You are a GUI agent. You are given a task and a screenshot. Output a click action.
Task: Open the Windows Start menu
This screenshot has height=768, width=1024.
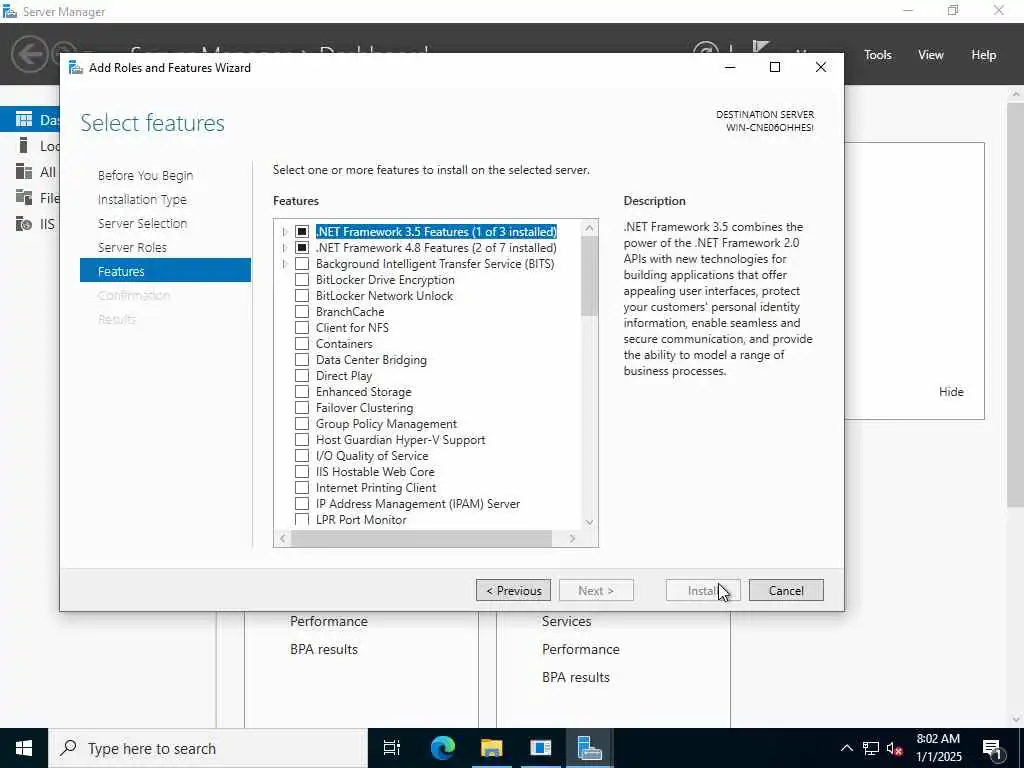click(x=24, y=748)
